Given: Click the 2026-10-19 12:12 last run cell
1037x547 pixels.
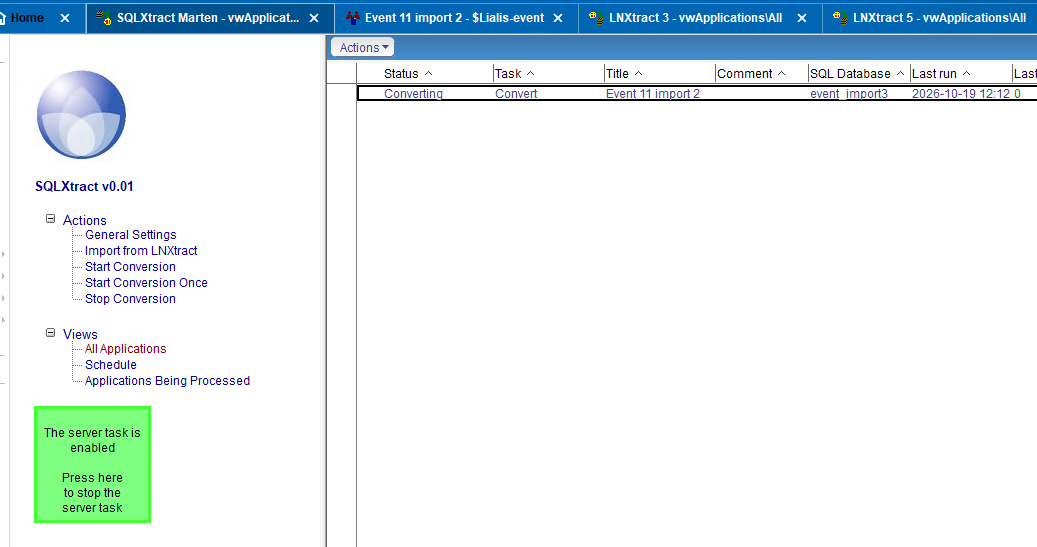Looking at the screenshot, I should 961,93.
